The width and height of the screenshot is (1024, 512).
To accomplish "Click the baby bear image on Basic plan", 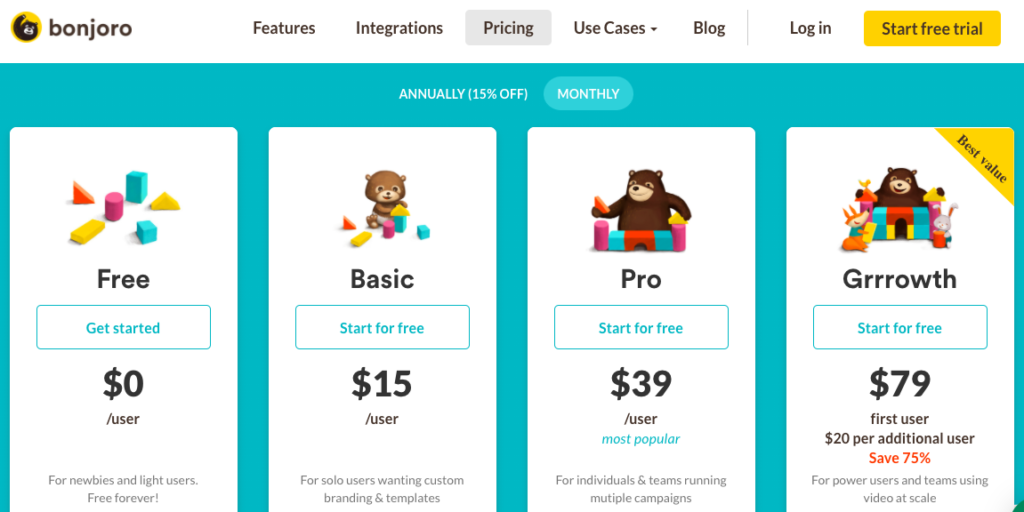I will (x=386, y=209).
